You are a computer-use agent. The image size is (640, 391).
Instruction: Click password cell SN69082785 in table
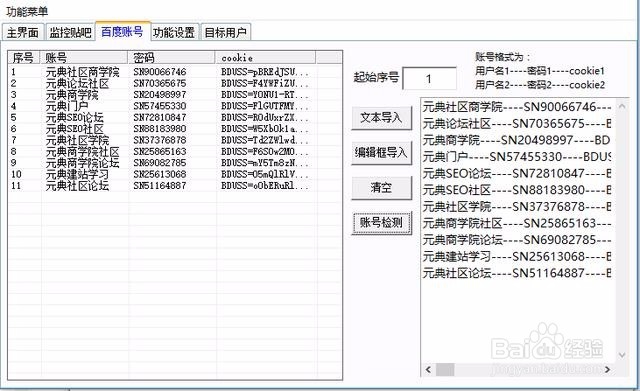tap(160, 163)
